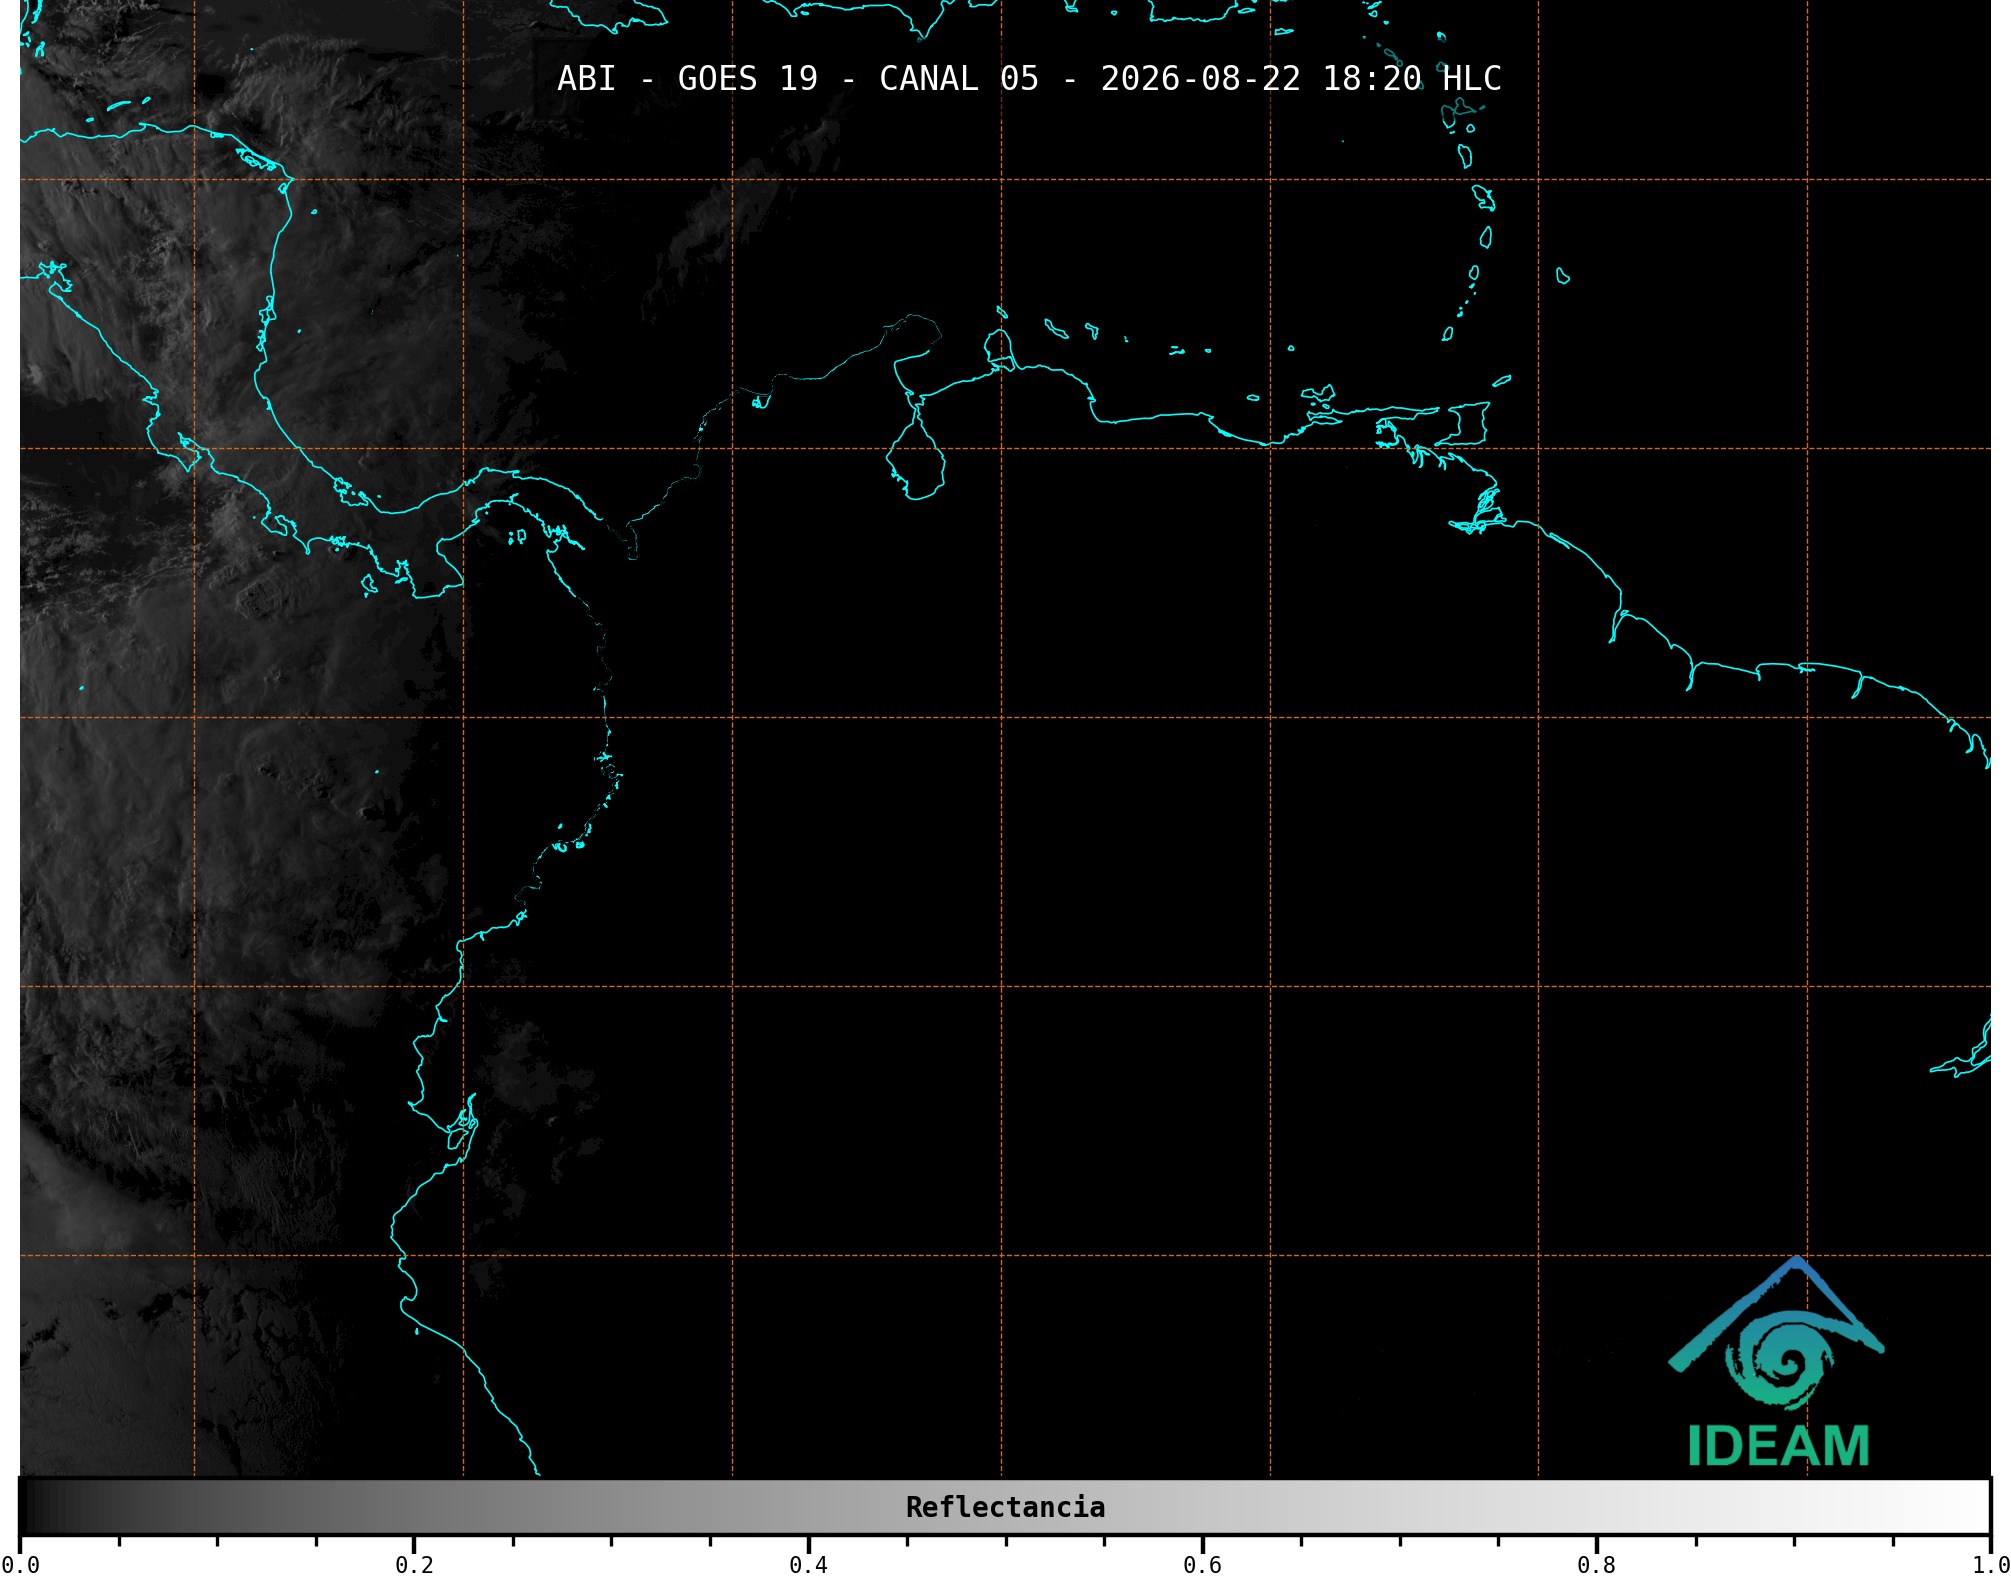Screen dimensions: 2011x1577
Task: Click the white end of the reflectance colorbar
Action: coord(1970,1506)
